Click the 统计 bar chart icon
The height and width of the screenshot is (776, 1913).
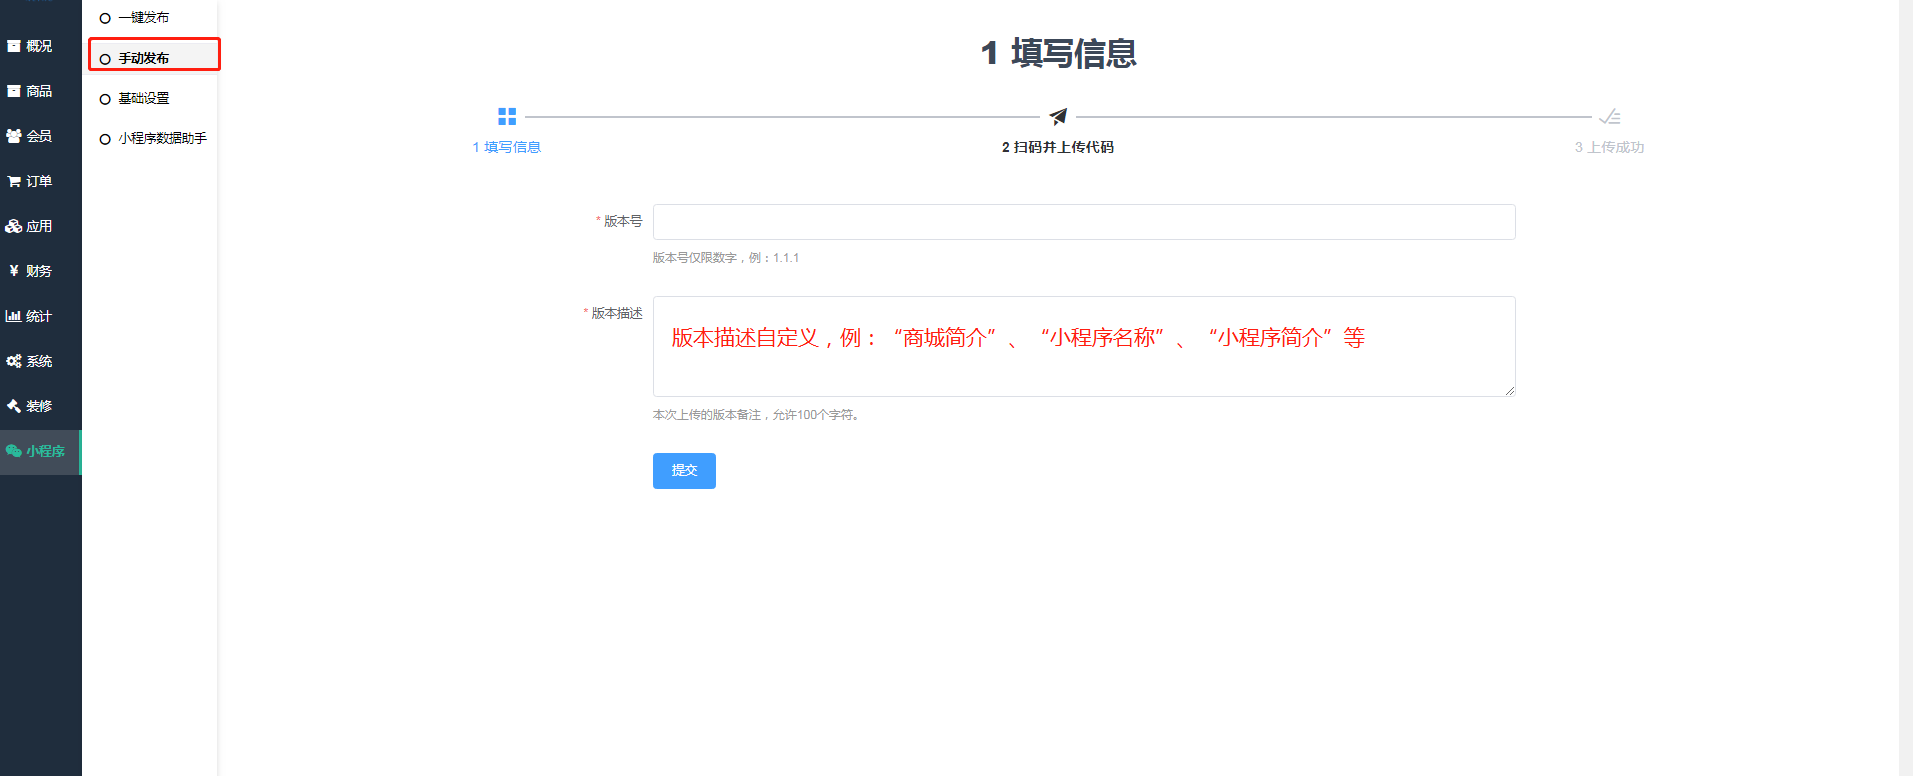tap(14, 316)
